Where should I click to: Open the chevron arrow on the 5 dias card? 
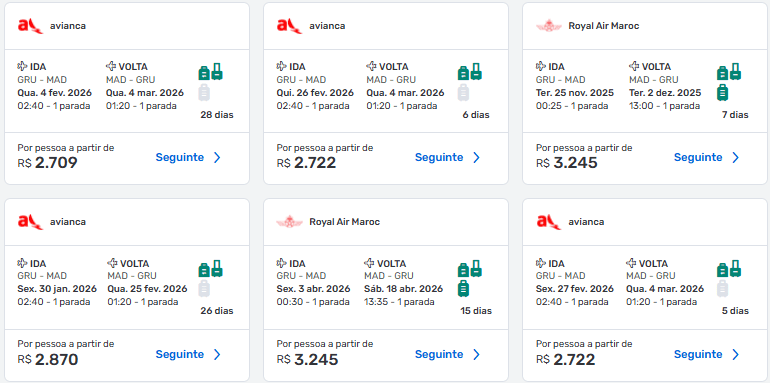[735, 355]
